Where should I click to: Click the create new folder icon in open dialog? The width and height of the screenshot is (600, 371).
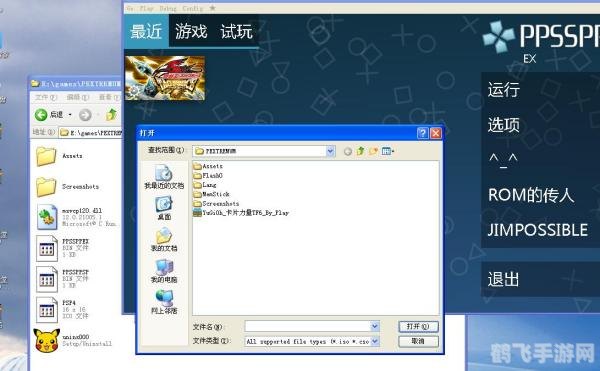point(373,151)
